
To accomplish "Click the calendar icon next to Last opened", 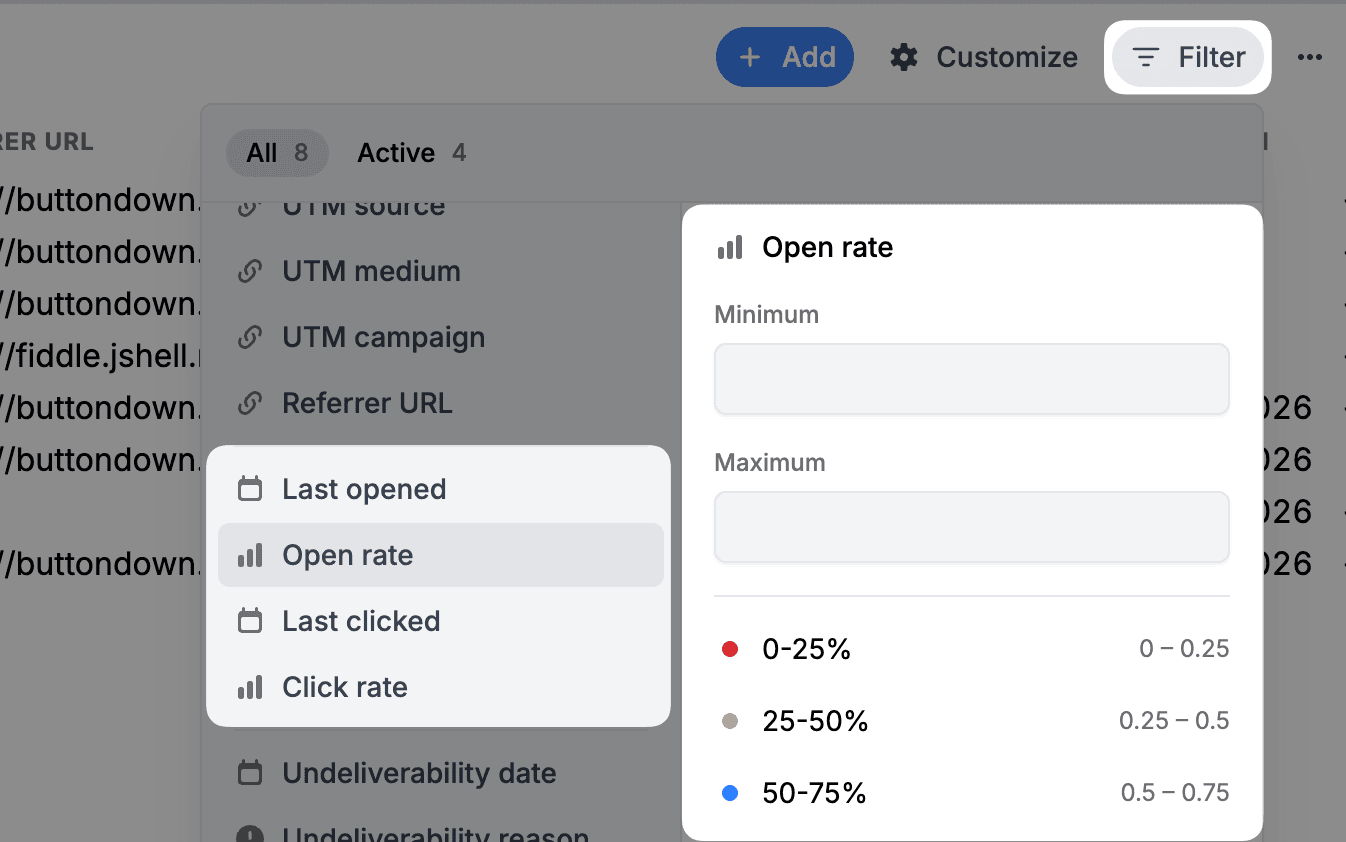I will [248, 488].
